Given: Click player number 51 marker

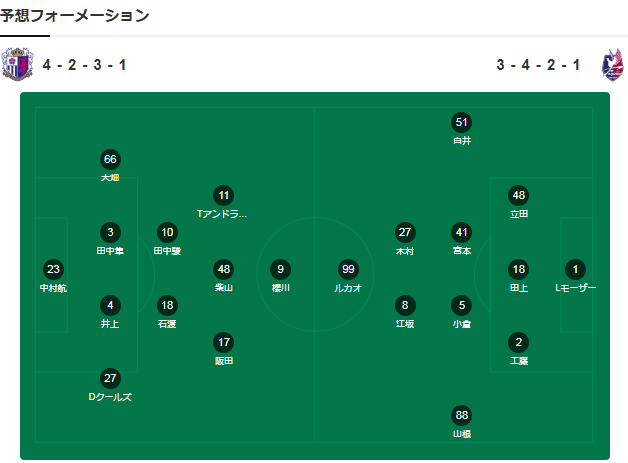Looking at the screenshot, I should pos(461,123).
